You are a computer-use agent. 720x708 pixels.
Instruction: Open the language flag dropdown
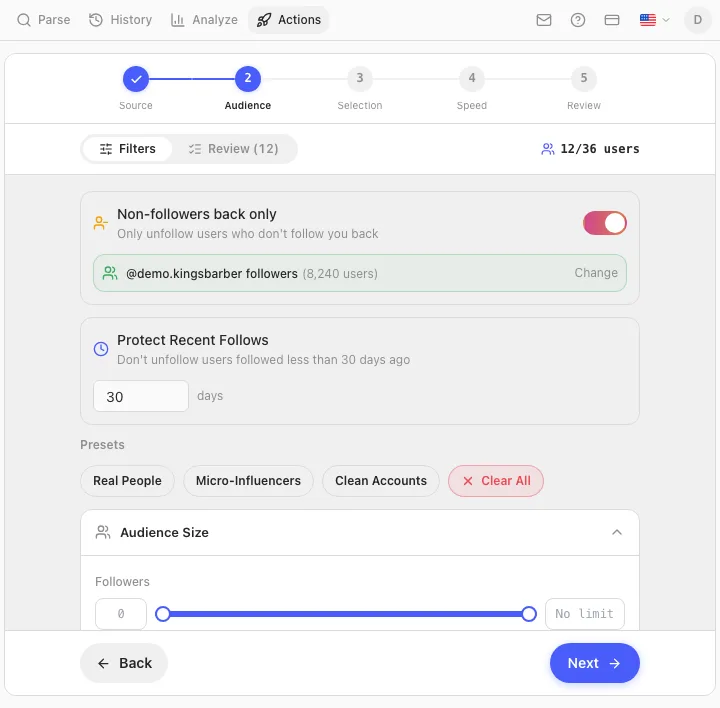coord(654,20)
